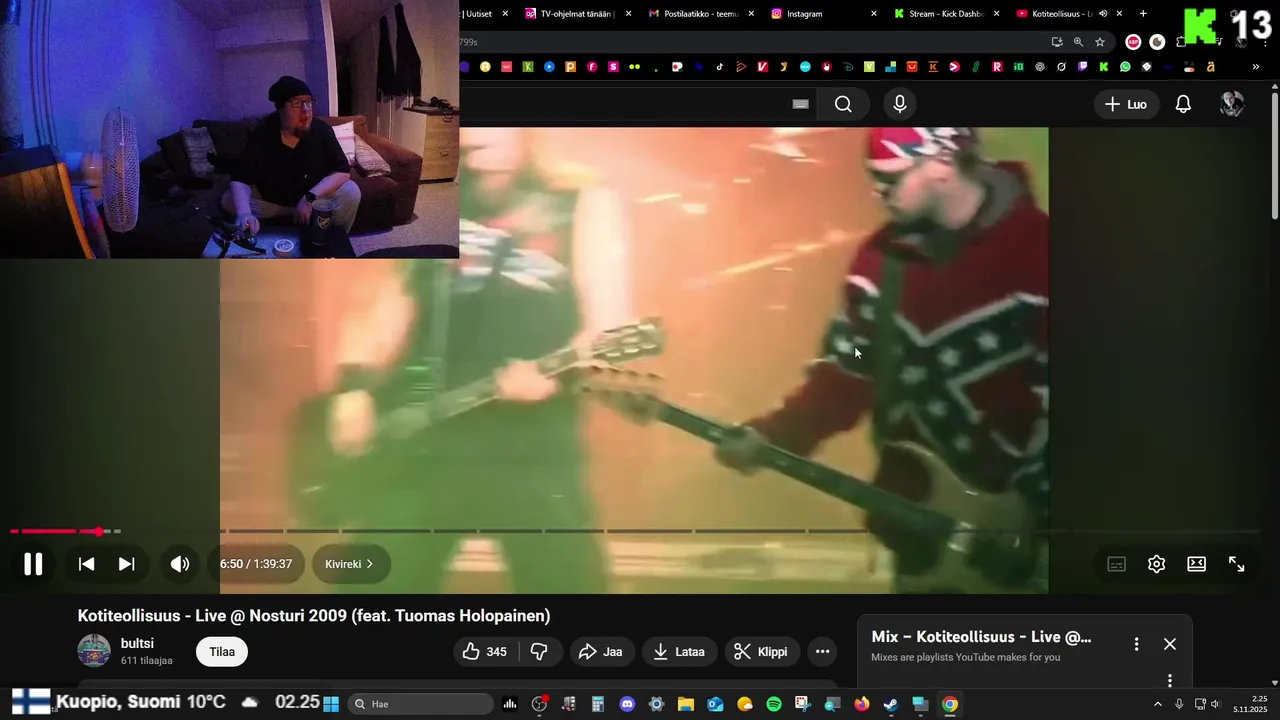Image resolution: width=1280 pixels, height=720 pixels.
Task: Open the on-screen keyboard in search
Action: coord(800,104)
